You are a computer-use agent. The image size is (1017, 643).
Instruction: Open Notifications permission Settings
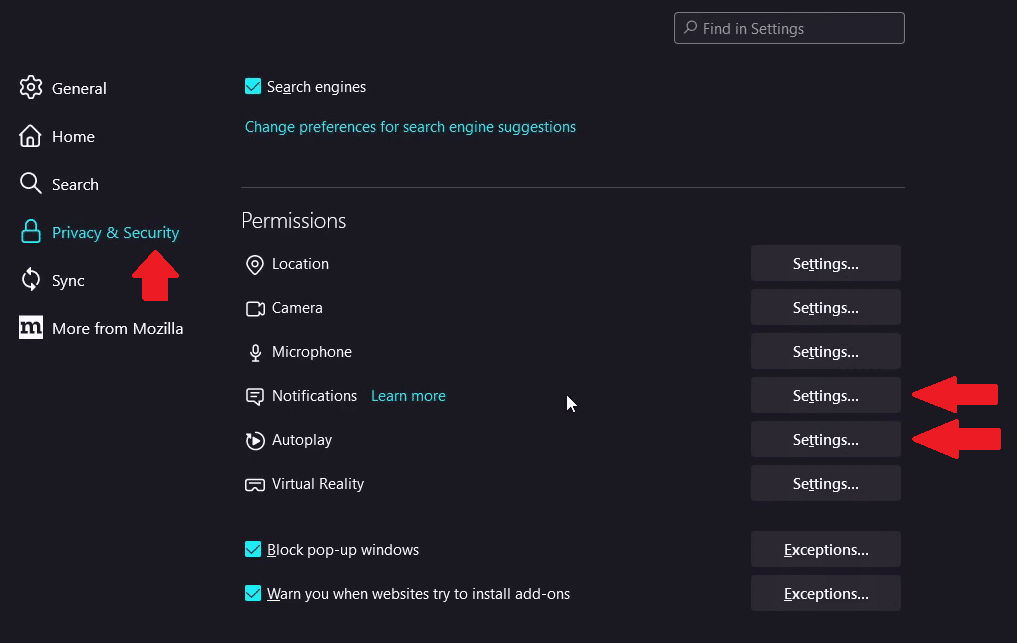click(825, 396)
